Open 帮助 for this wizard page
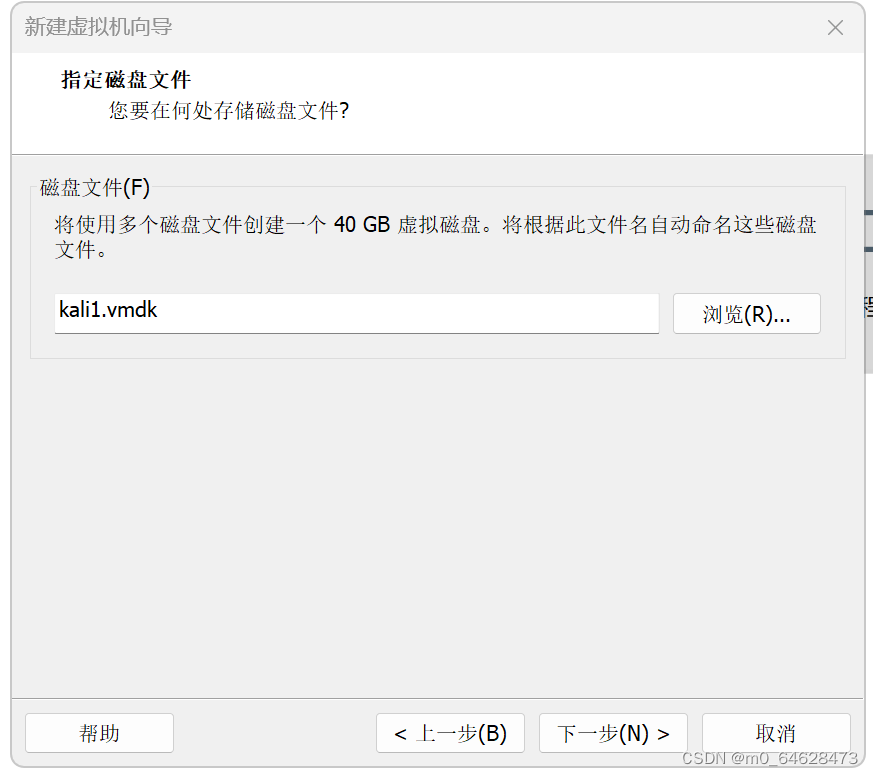The width and height of the screenshot is (873, 776). [99, 733]
